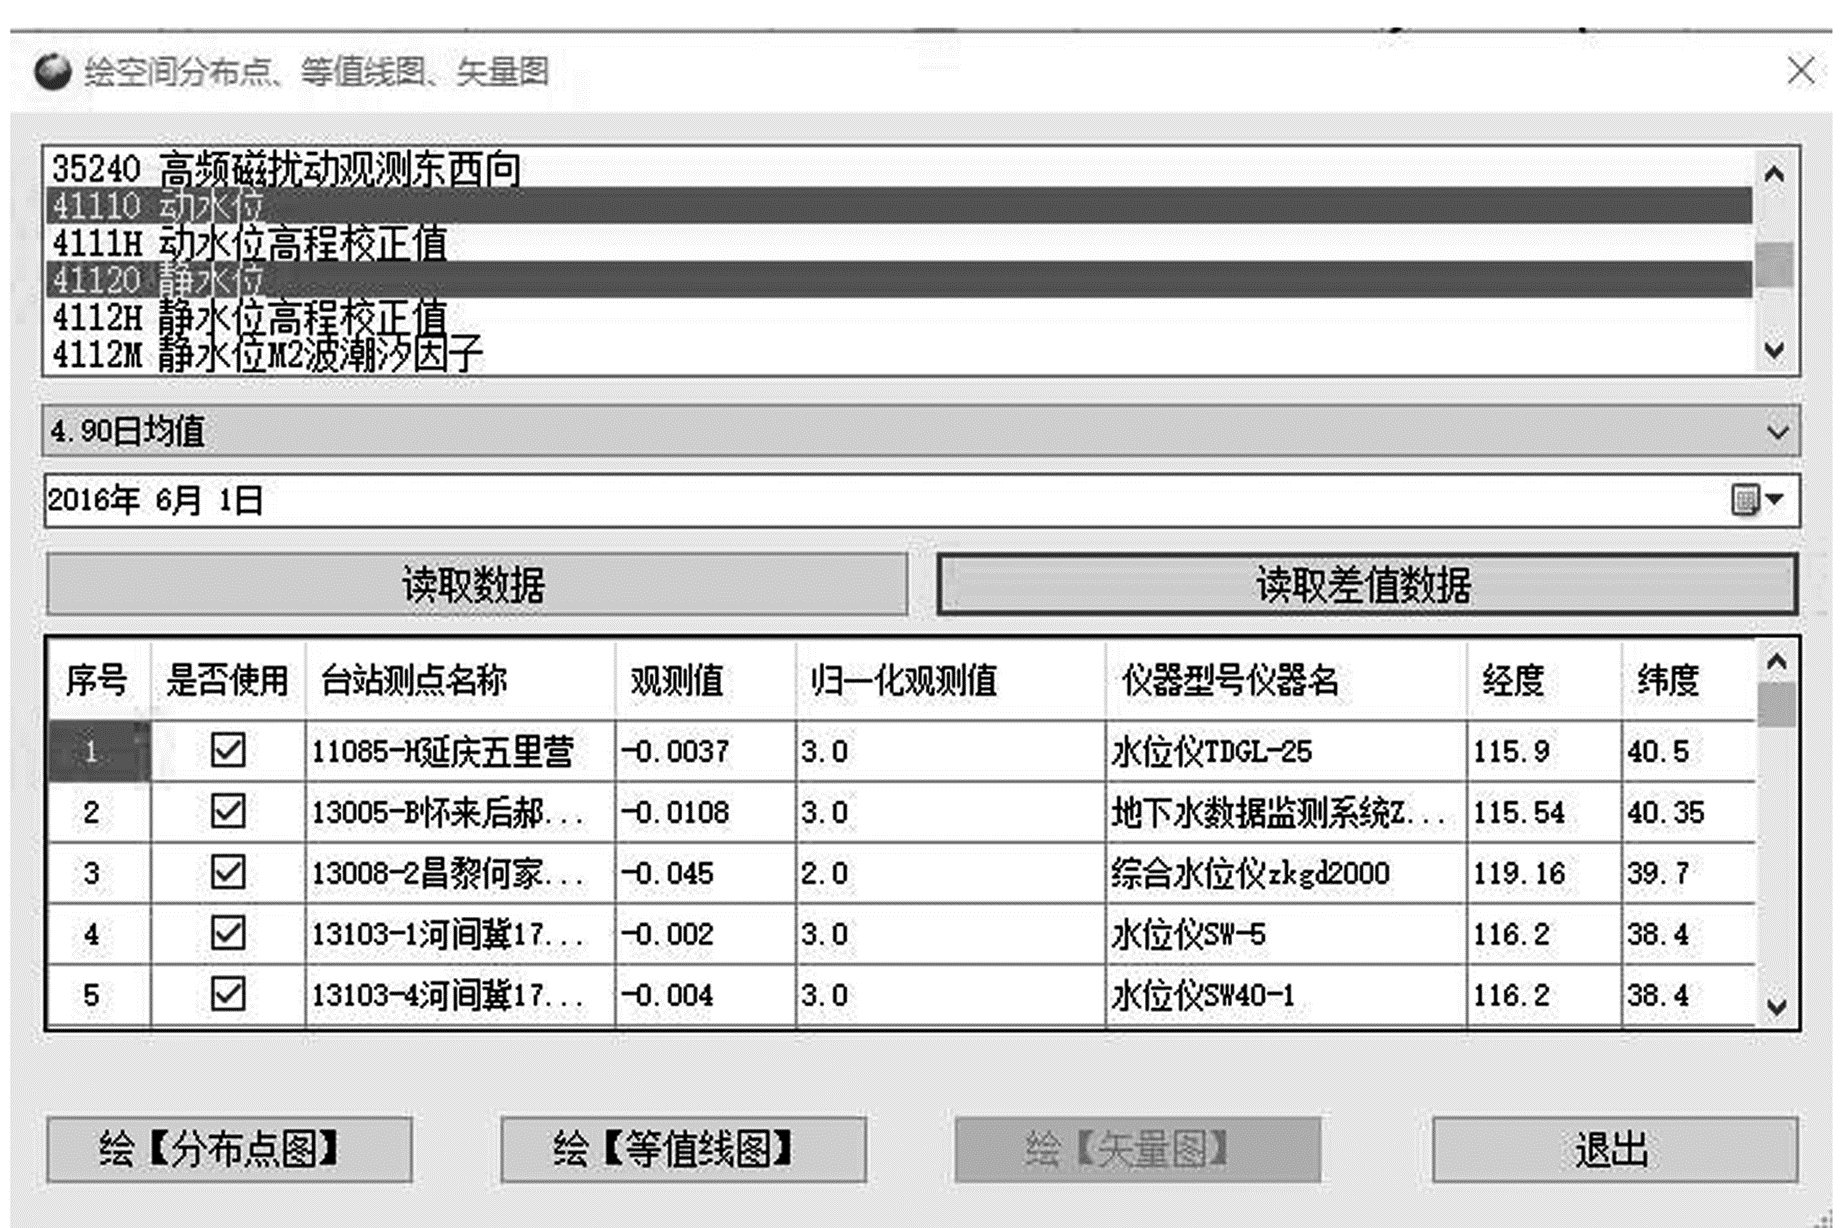Select 4111H 动水位高程校正值 list item
The width and height of the screenshot is (1843, 1228).
250,243
